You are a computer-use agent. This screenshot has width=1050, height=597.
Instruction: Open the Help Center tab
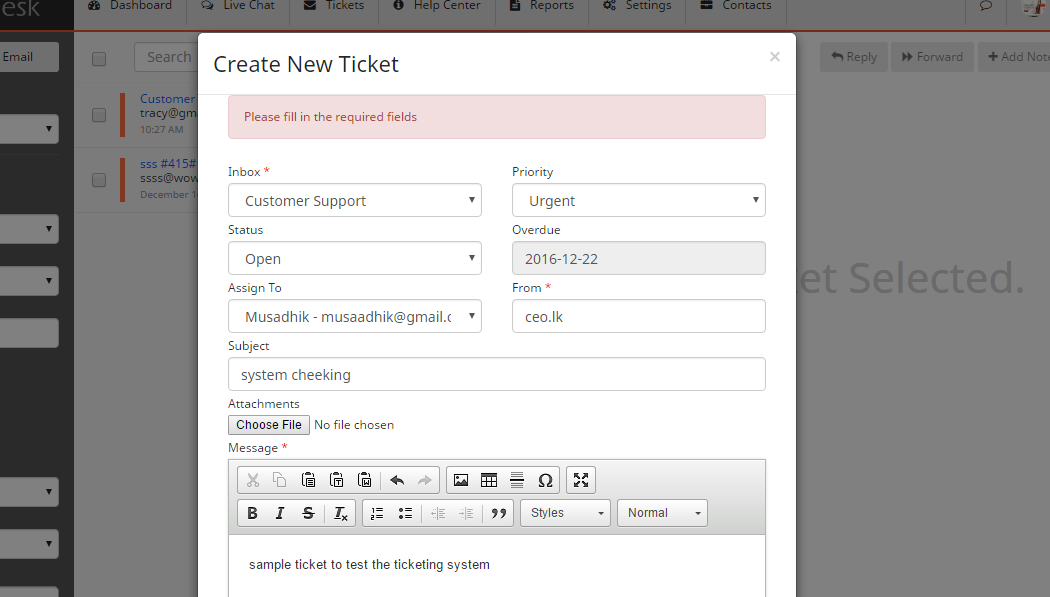(x=437, y=6)
